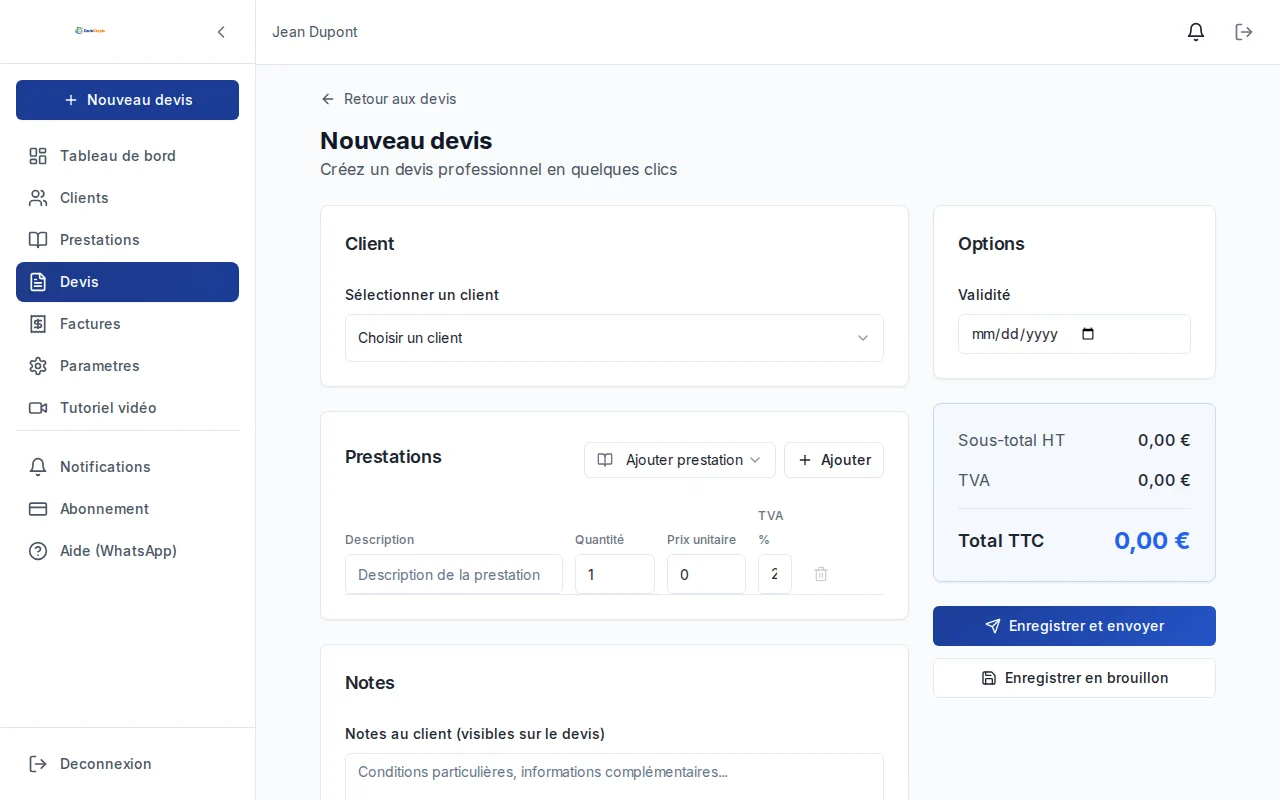Image resolution: width=1280 pixels, height=800 pixels.
Task: Click the Prestations book icon in sidebar
Action: [x=38, y=240]
